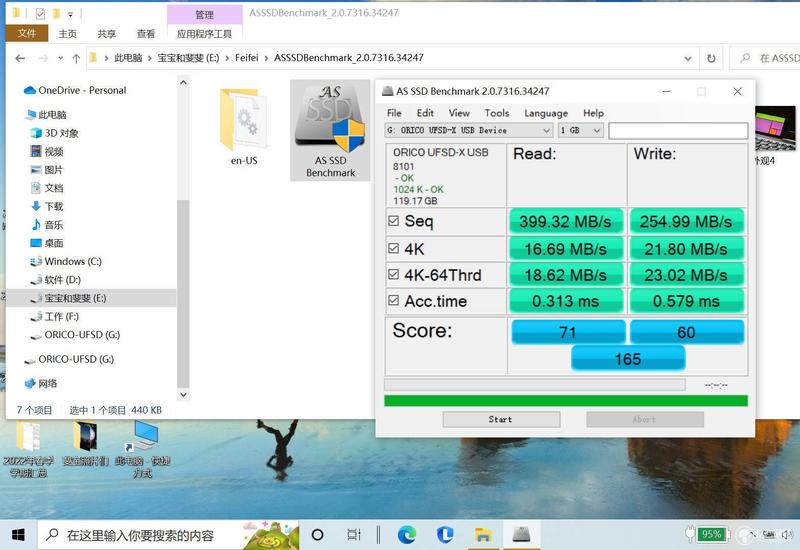Open the AS SSD Benchmark executable icon
The width and height of the screenshot is (800, 550).
pyautogui.click(x=330, y=130)
